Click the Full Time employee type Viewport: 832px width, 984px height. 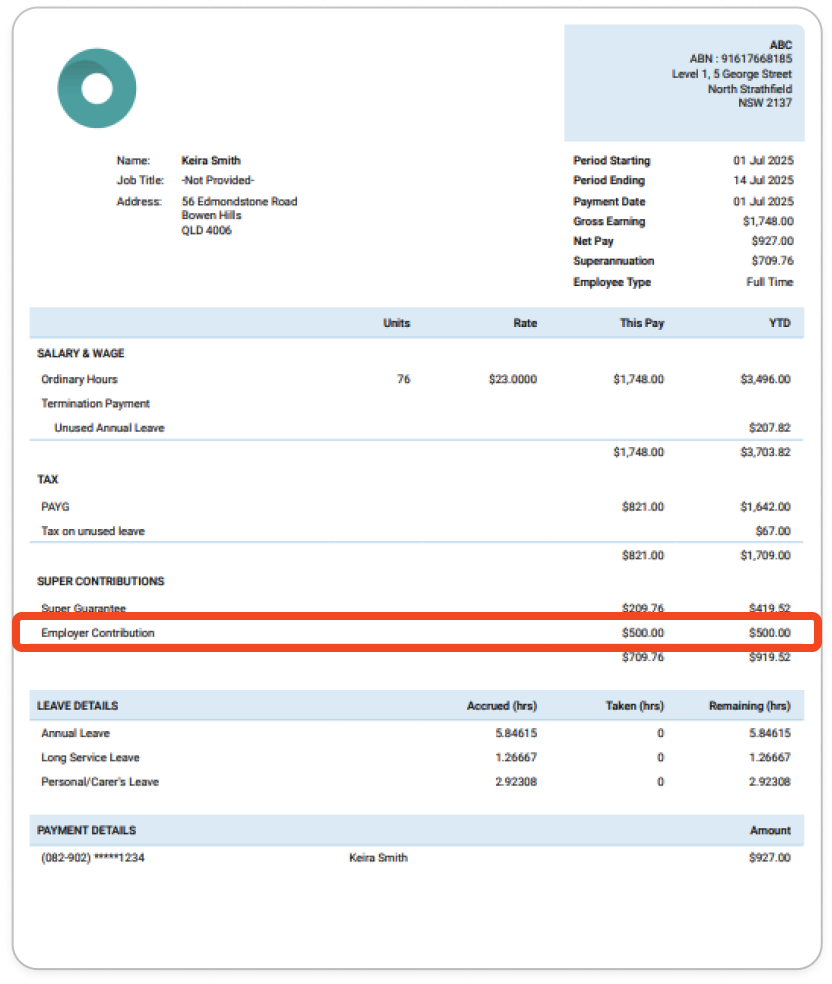tap(767, 282)
